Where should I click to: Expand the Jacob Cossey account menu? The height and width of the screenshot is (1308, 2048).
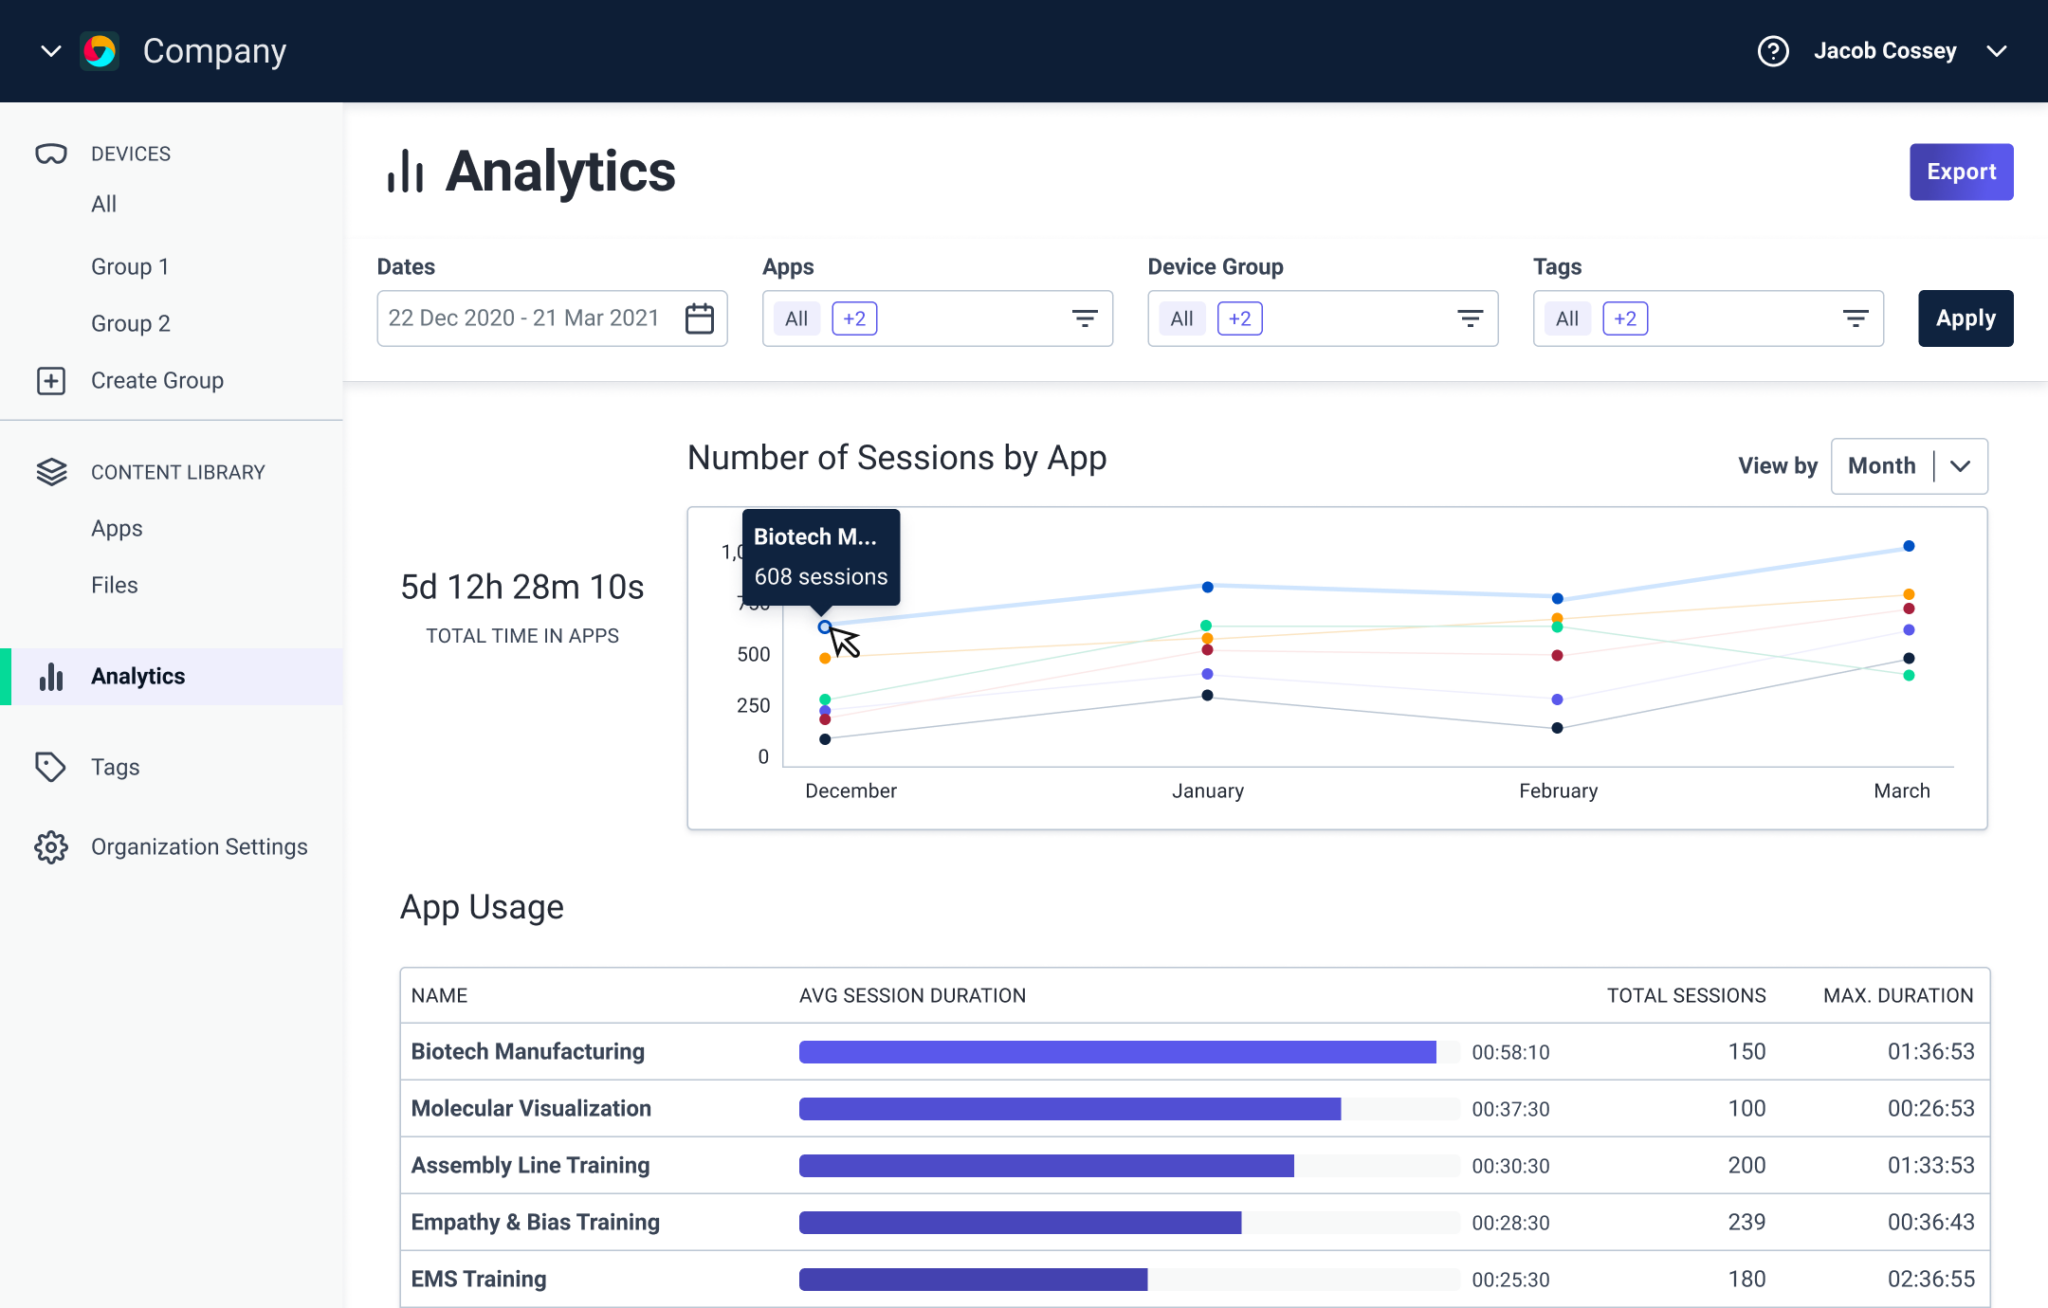(x=1996, y=51)
